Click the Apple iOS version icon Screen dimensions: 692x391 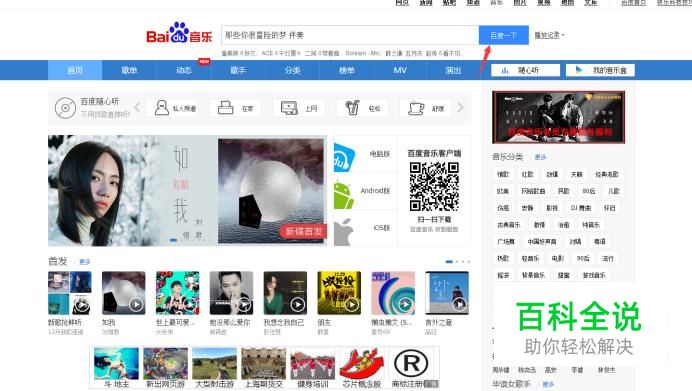344,232
